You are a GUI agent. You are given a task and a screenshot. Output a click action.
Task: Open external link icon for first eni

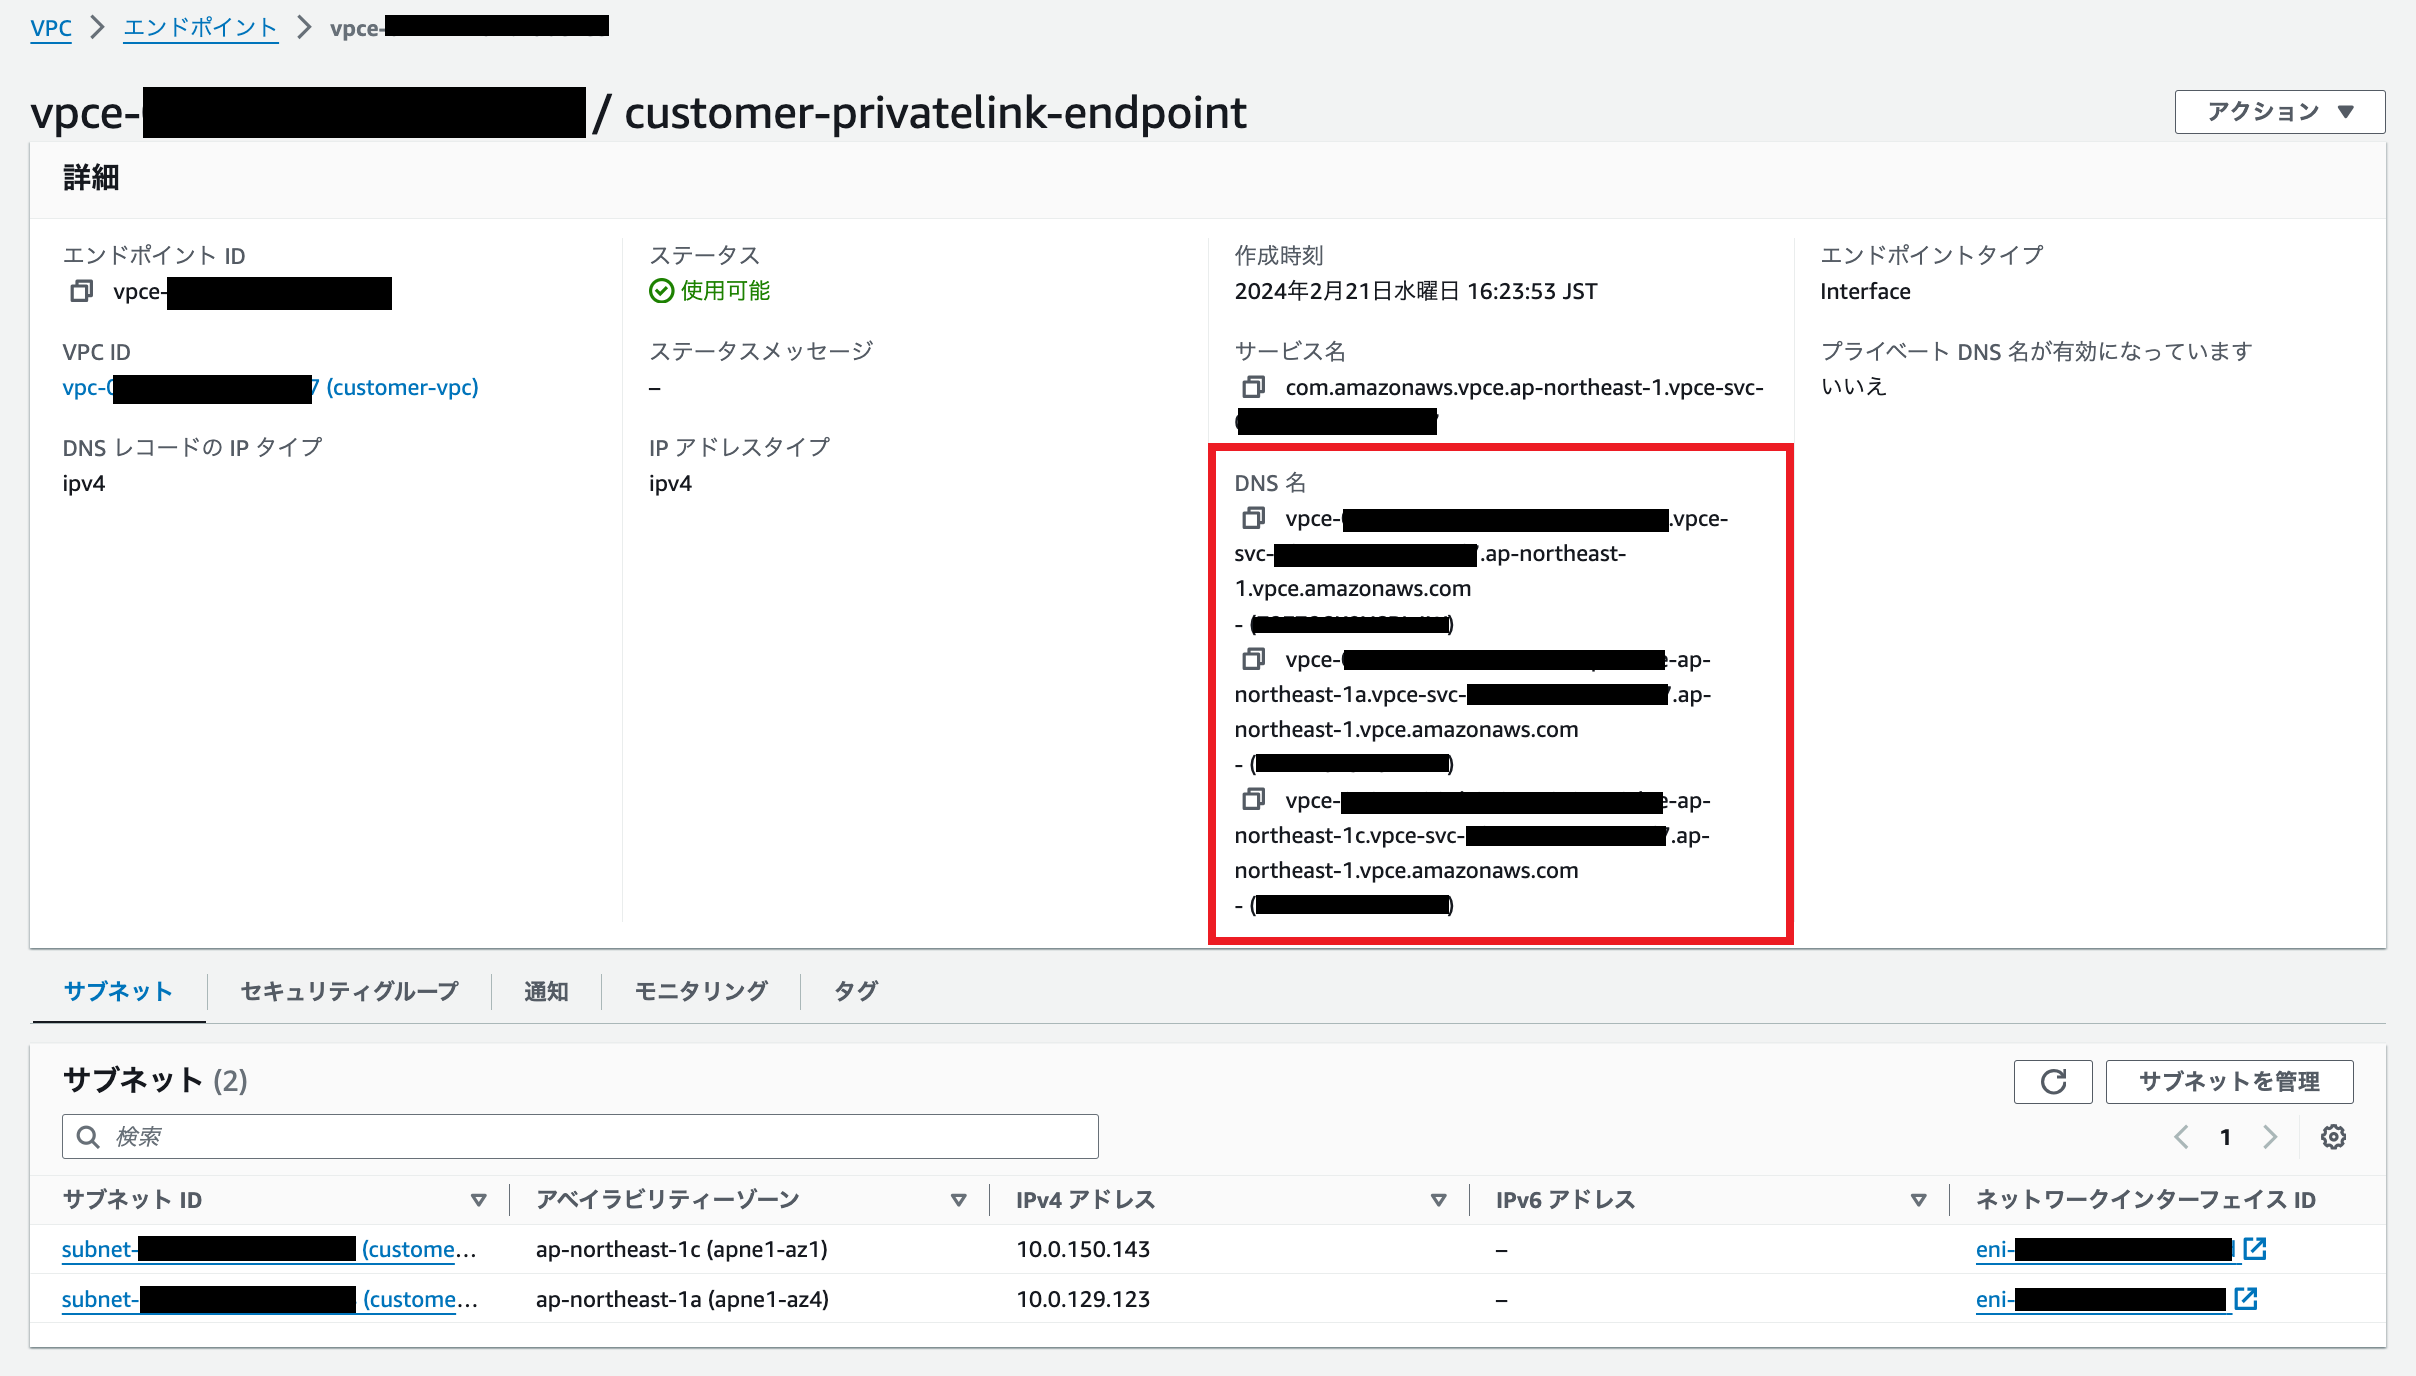click(x=2255, y=1248)
